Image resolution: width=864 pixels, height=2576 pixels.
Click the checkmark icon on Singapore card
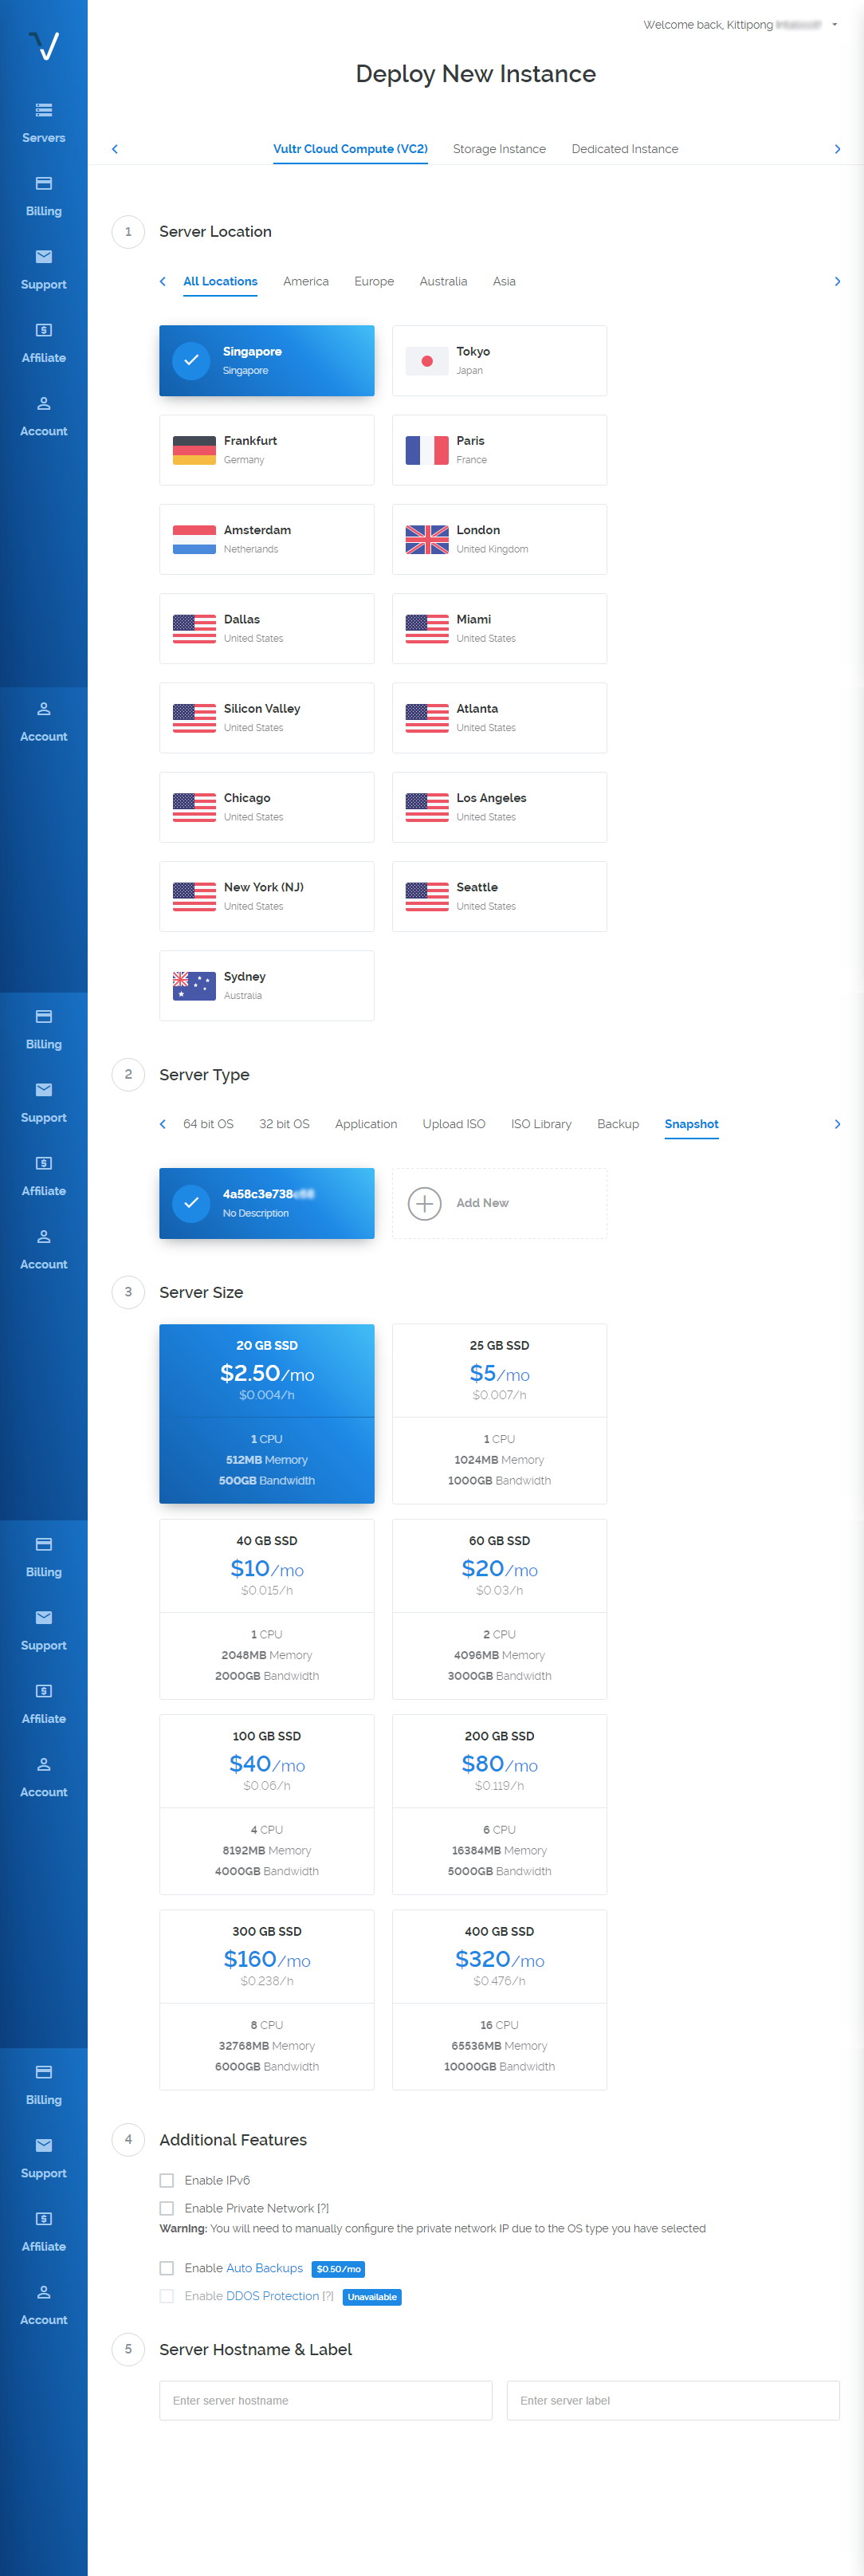click(191, 361)
